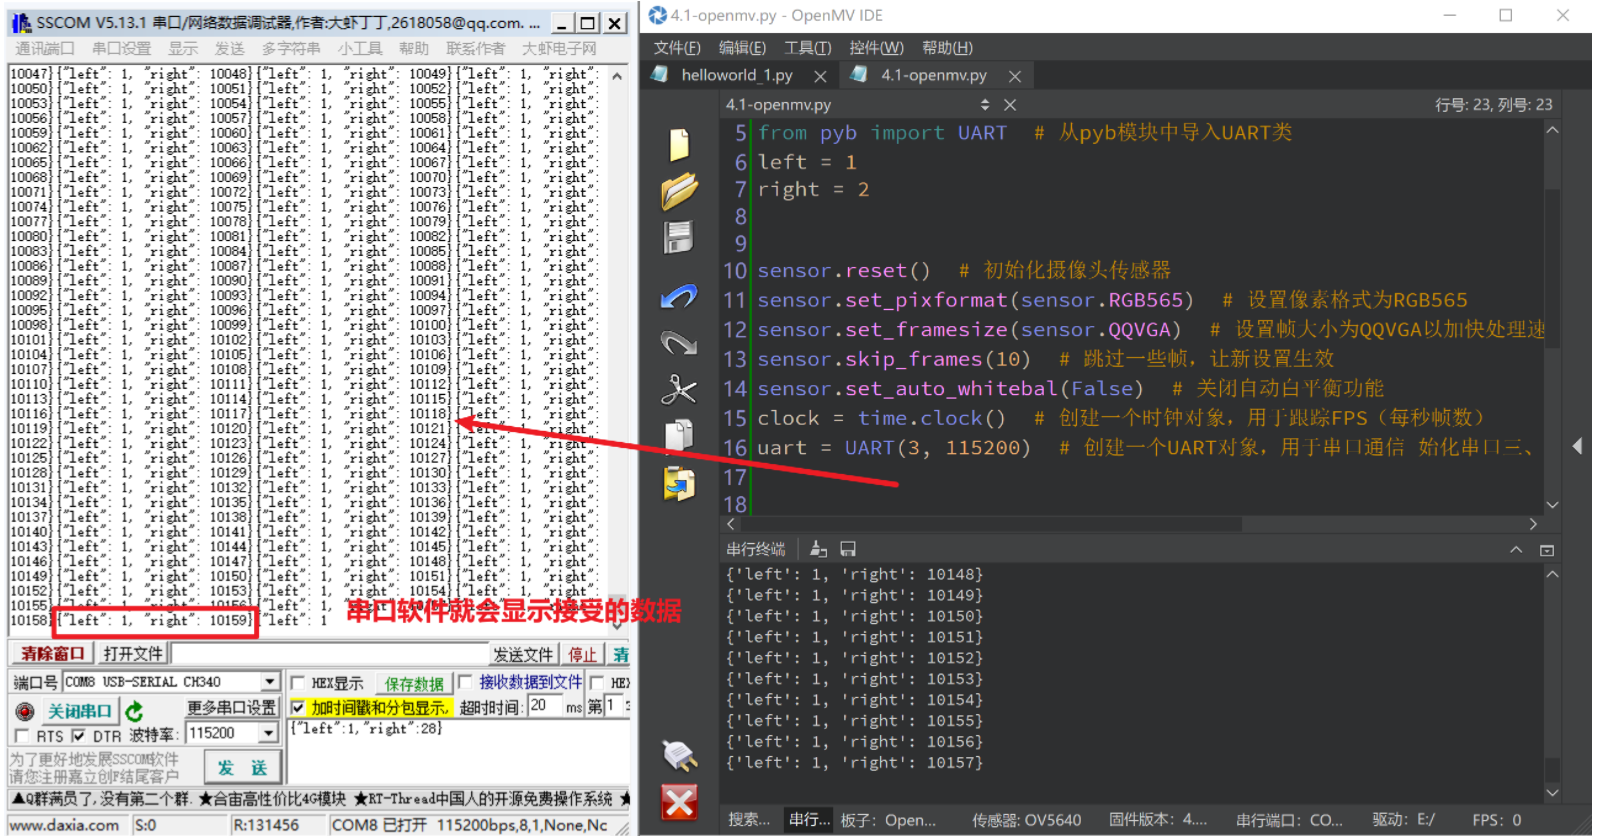Click www.daxia.com link in SSCOM status bar
1600x837 pixels.
click(64, 825)
